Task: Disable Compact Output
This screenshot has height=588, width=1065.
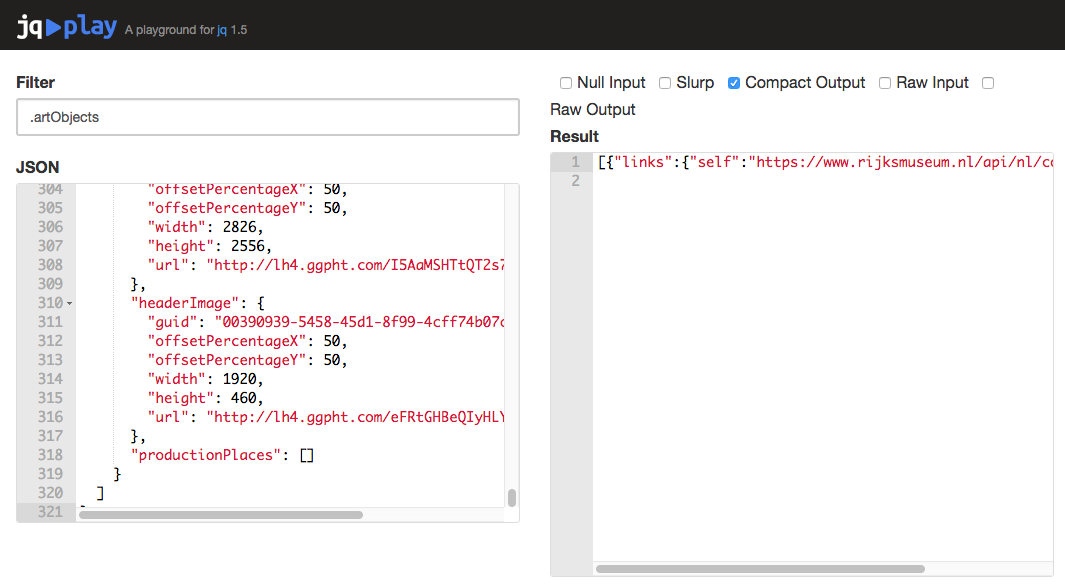Action: click(733, 83)
